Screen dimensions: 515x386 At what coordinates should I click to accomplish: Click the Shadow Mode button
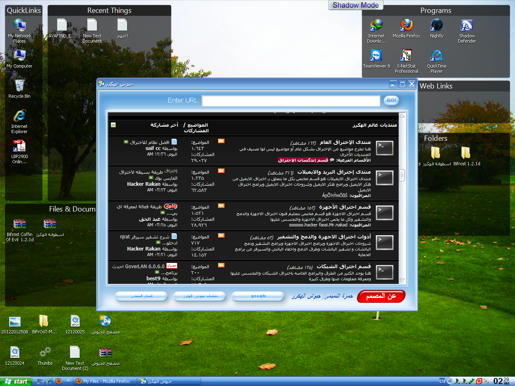coord(355,5)
